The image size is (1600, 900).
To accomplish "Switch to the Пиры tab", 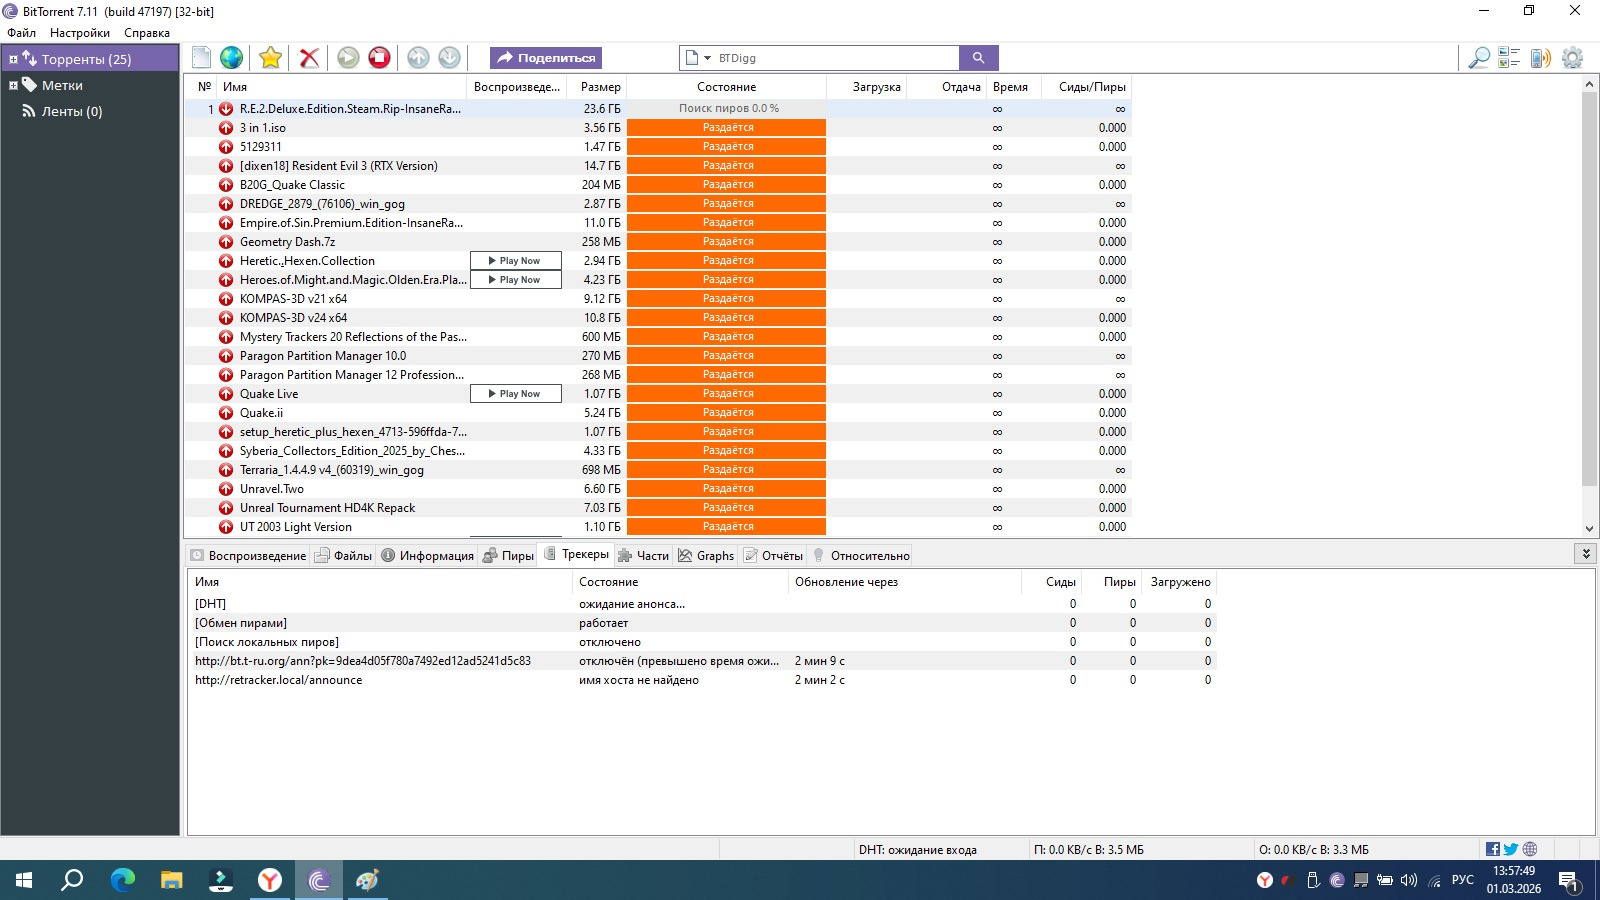I will (x=509, y=556).
